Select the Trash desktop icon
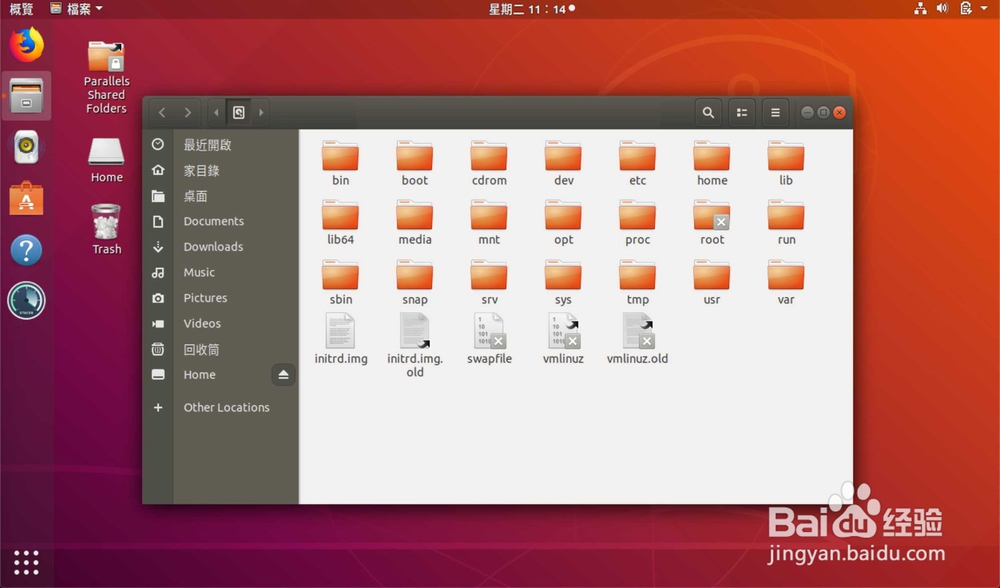Image resolution: width=1000 pixels, height=588 pixels. coord(107,230)
